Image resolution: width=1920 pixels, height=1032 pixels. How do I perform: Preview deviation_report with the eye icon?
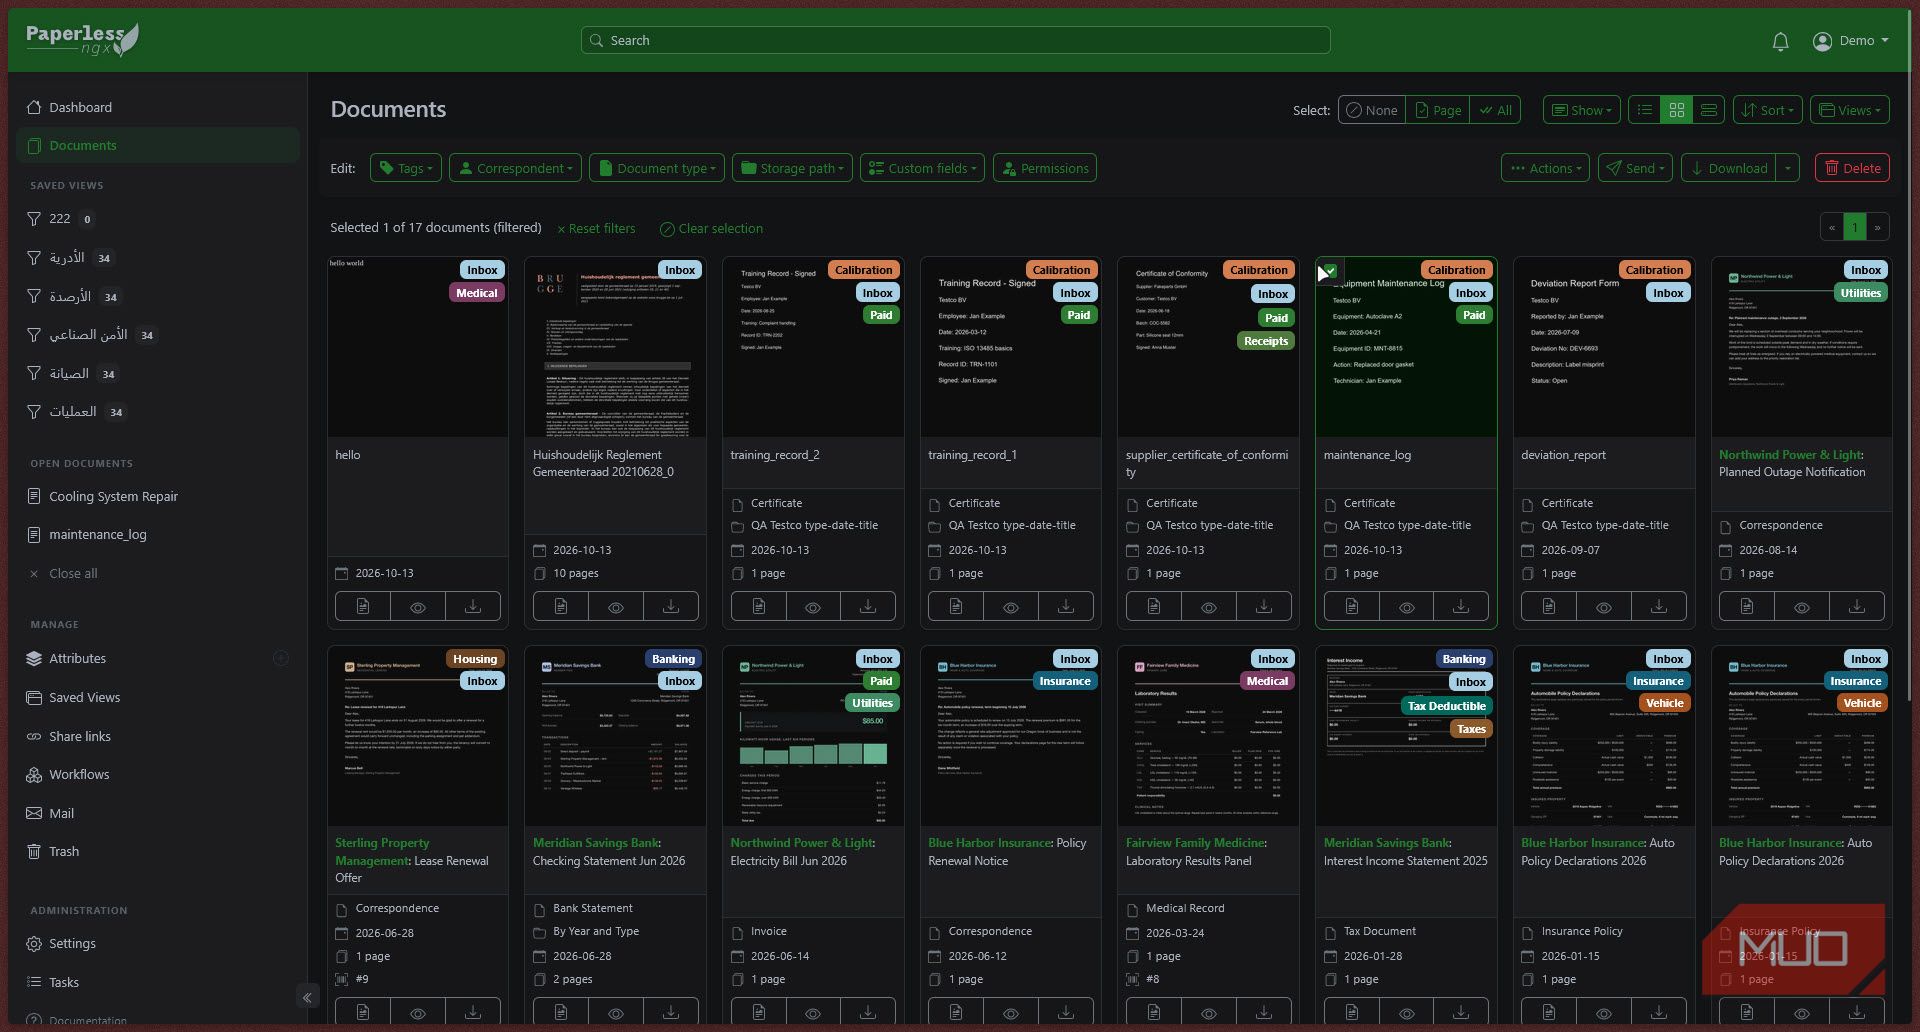coord(1604,607)
